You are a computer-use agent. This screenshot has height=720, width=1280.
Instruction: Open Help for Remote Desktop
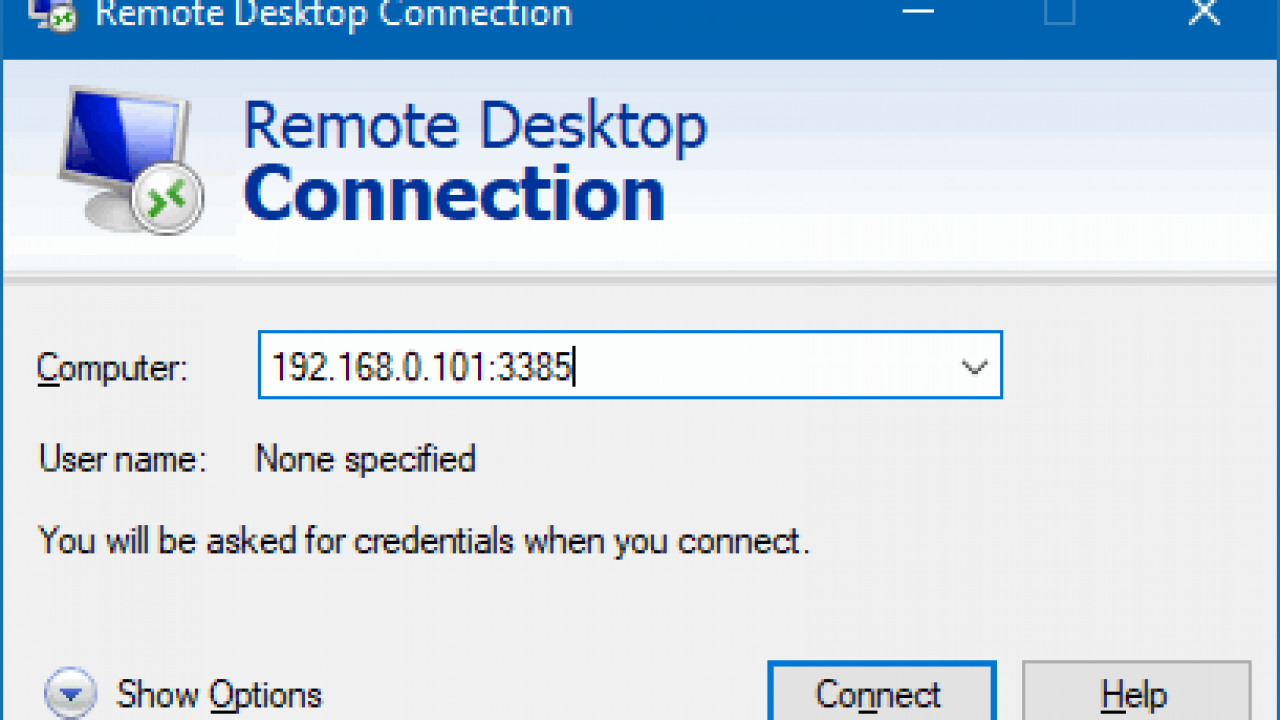pyautogui.click(x=1136, y=692)
